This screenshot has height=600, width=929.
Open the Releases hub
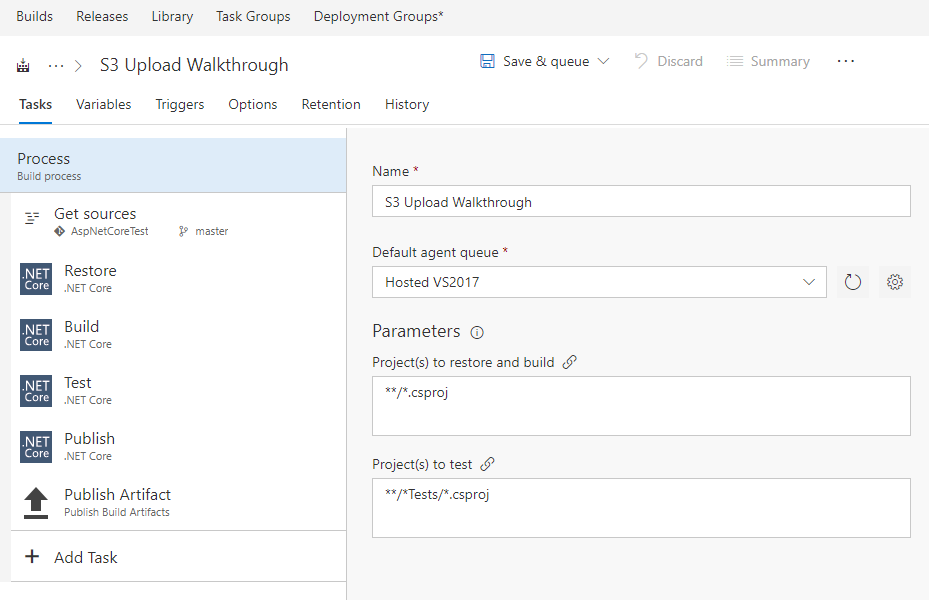coord(102,16)
